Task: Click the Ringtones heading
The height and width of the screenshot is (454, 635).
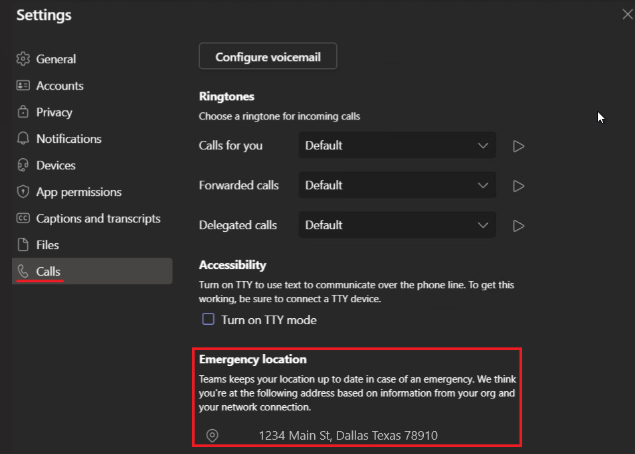Action: (226, 96)
